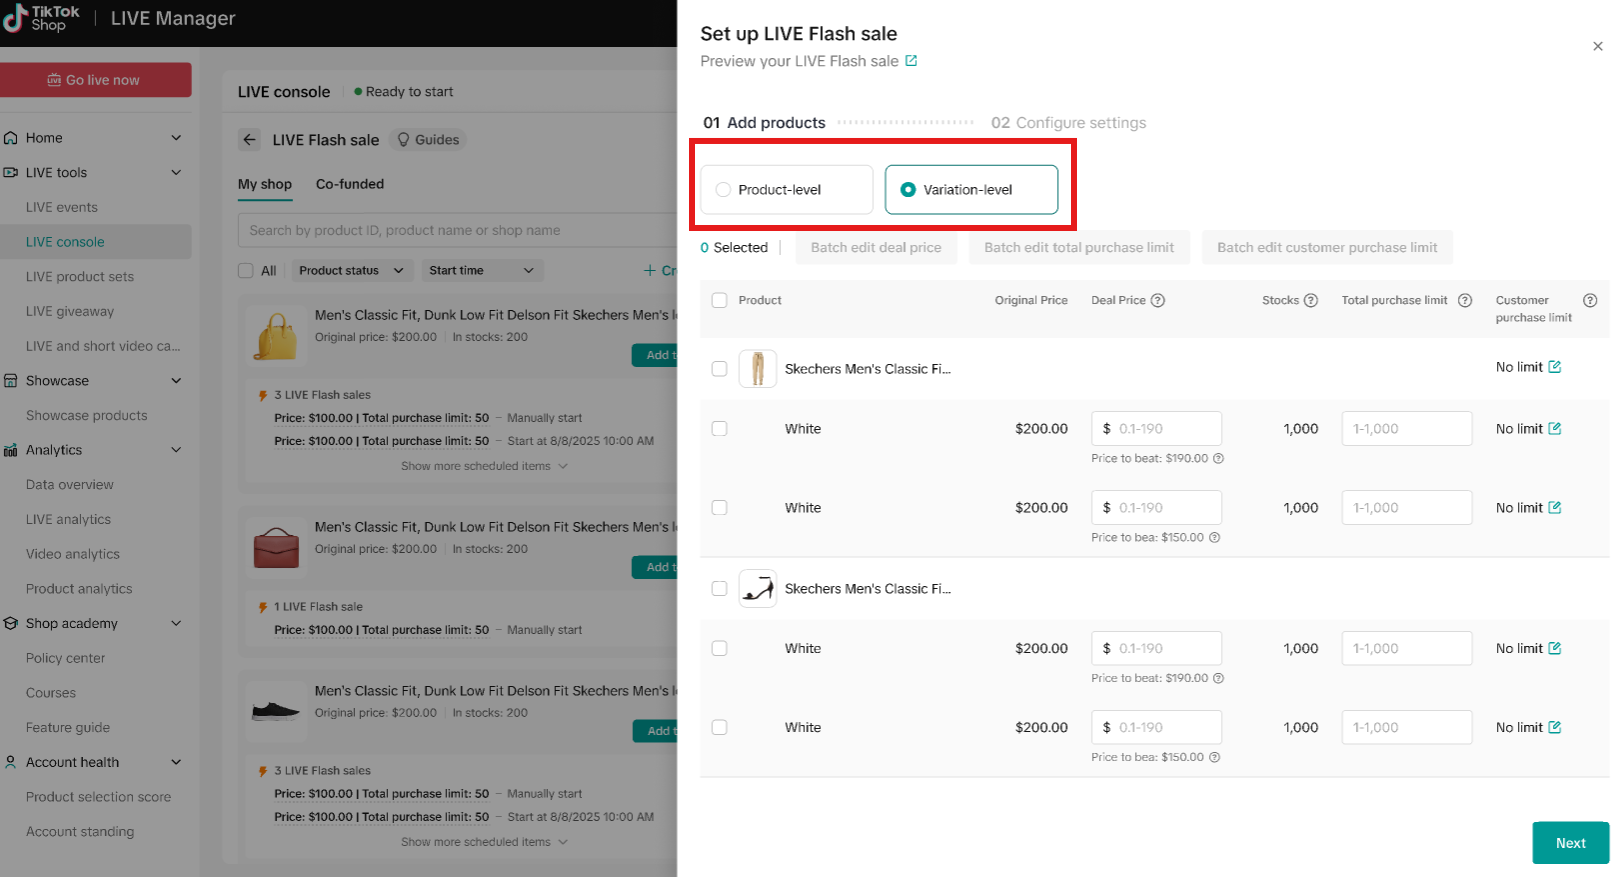This screenshot has height=877, width=1624.
Task: Click the Next button
Action: [1570, 843]
